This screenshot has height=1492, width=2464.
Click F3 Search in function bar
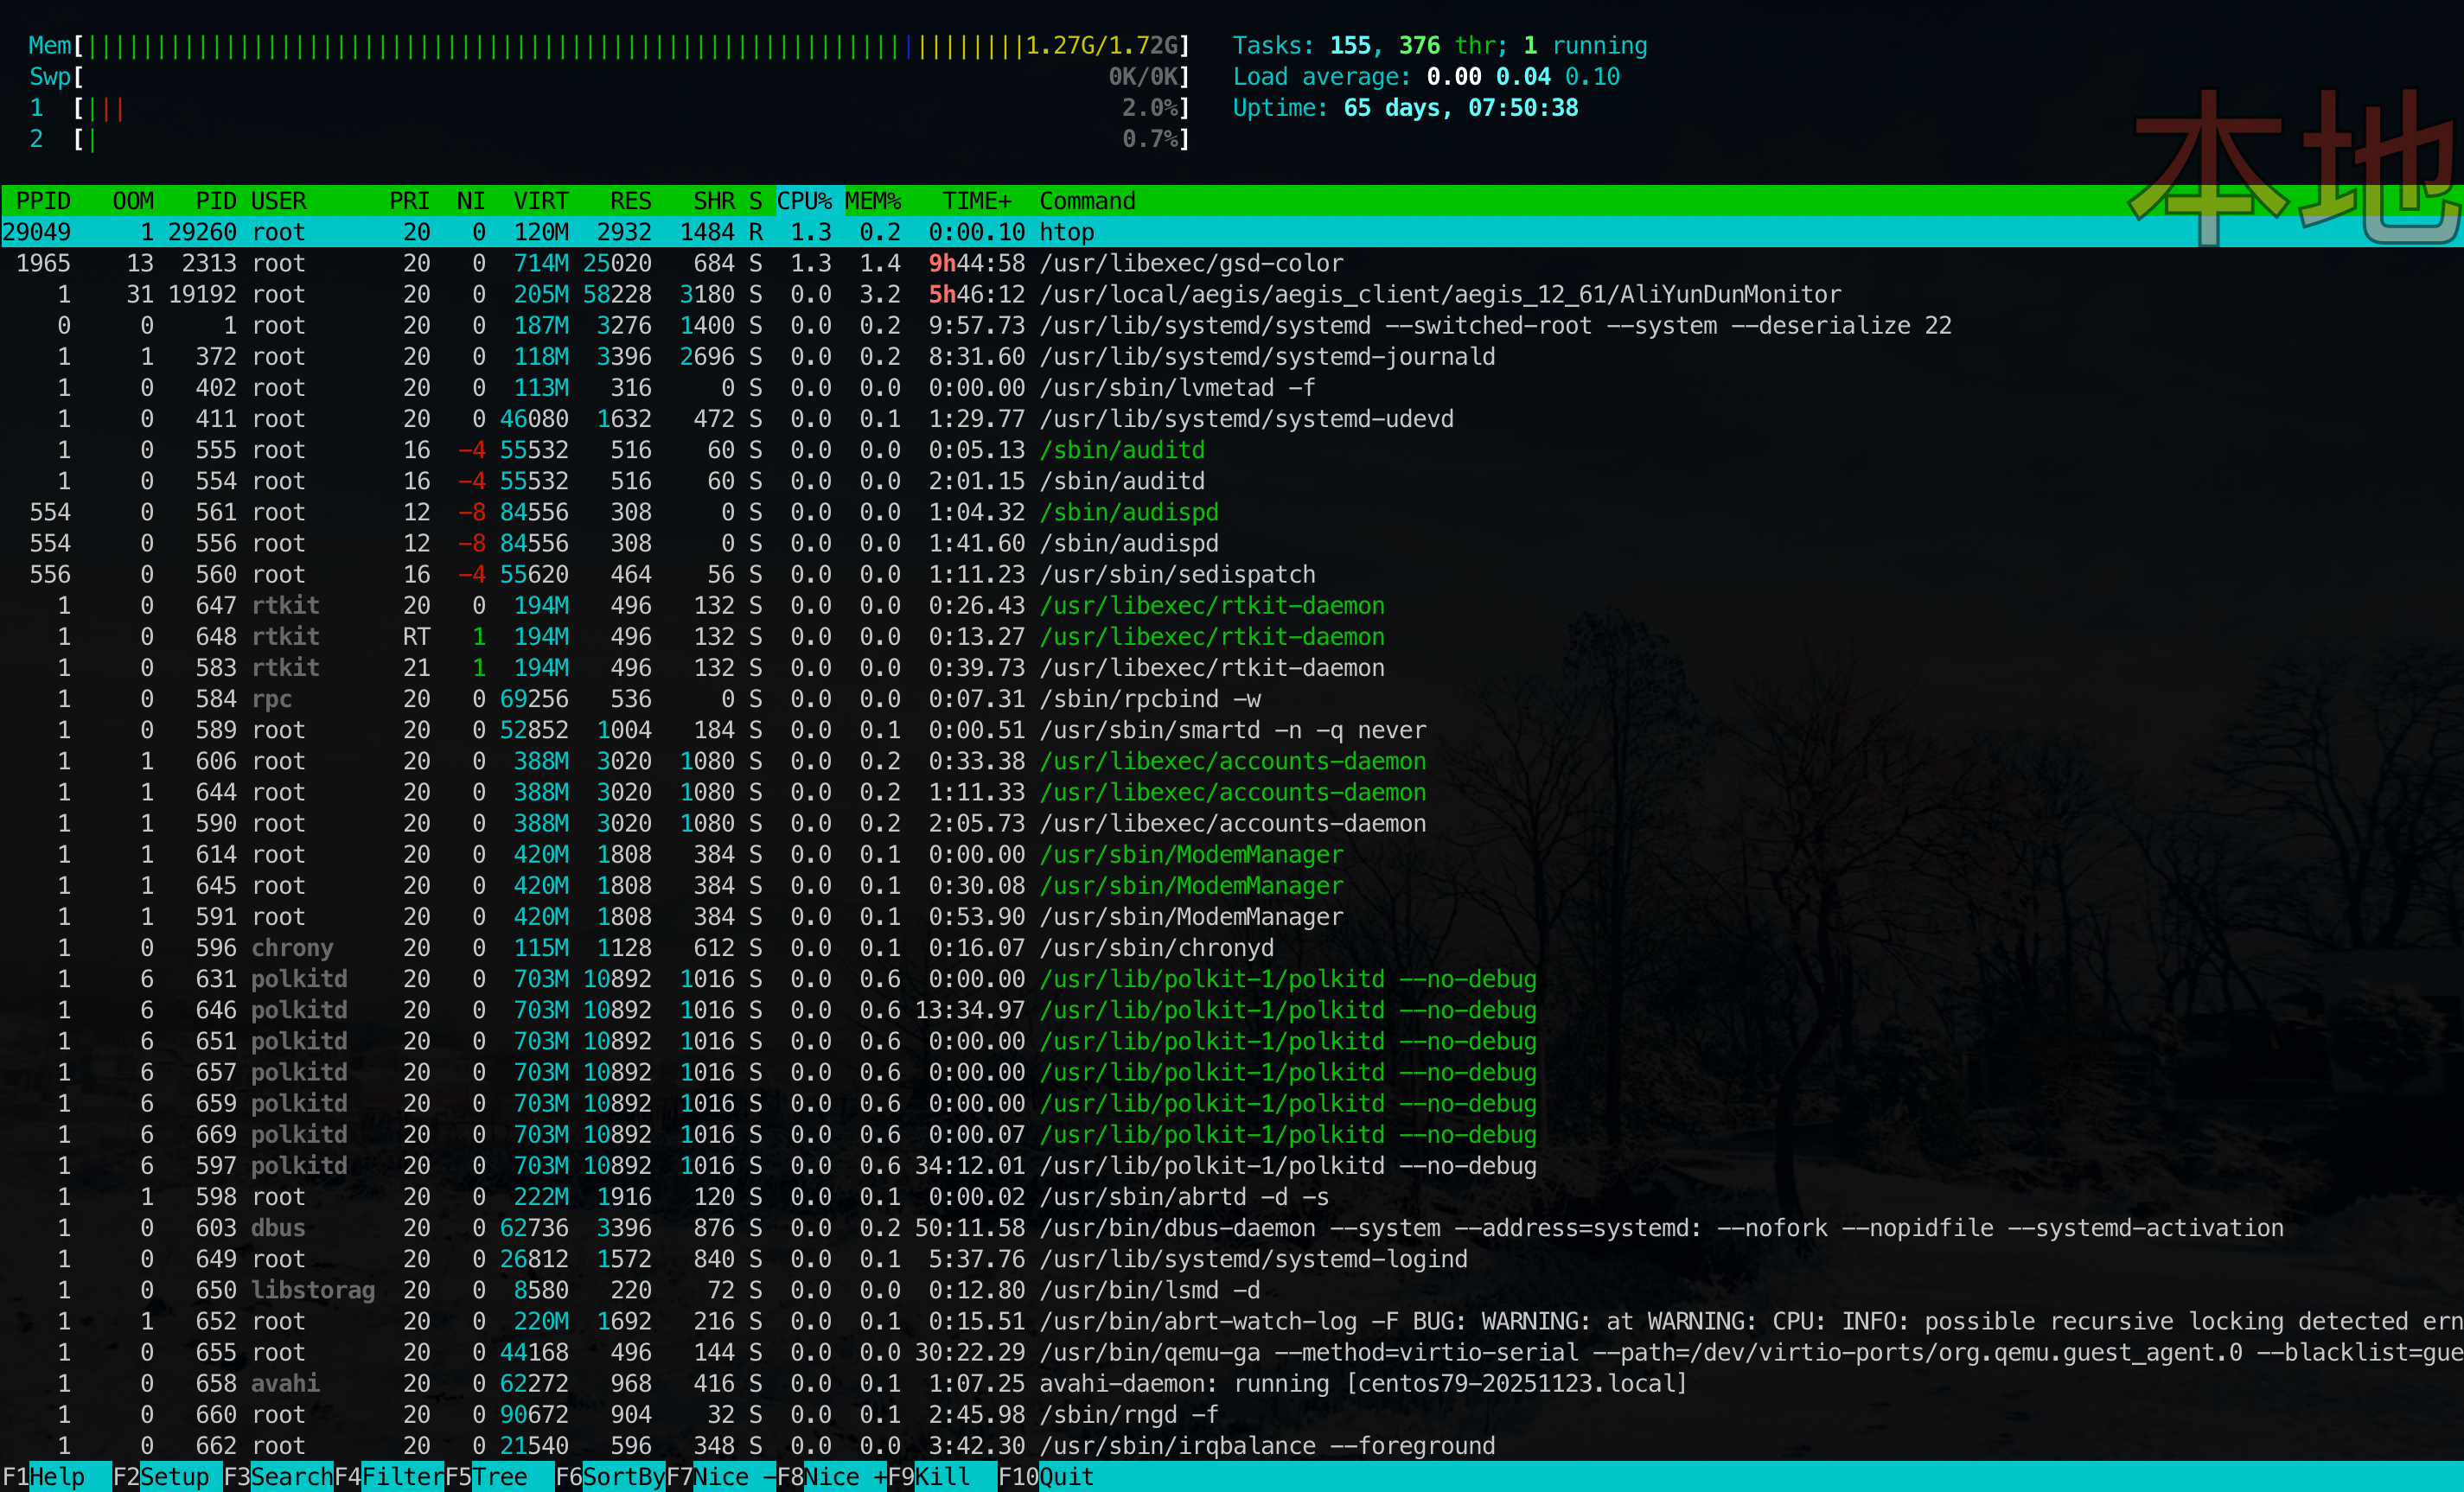277,1477
